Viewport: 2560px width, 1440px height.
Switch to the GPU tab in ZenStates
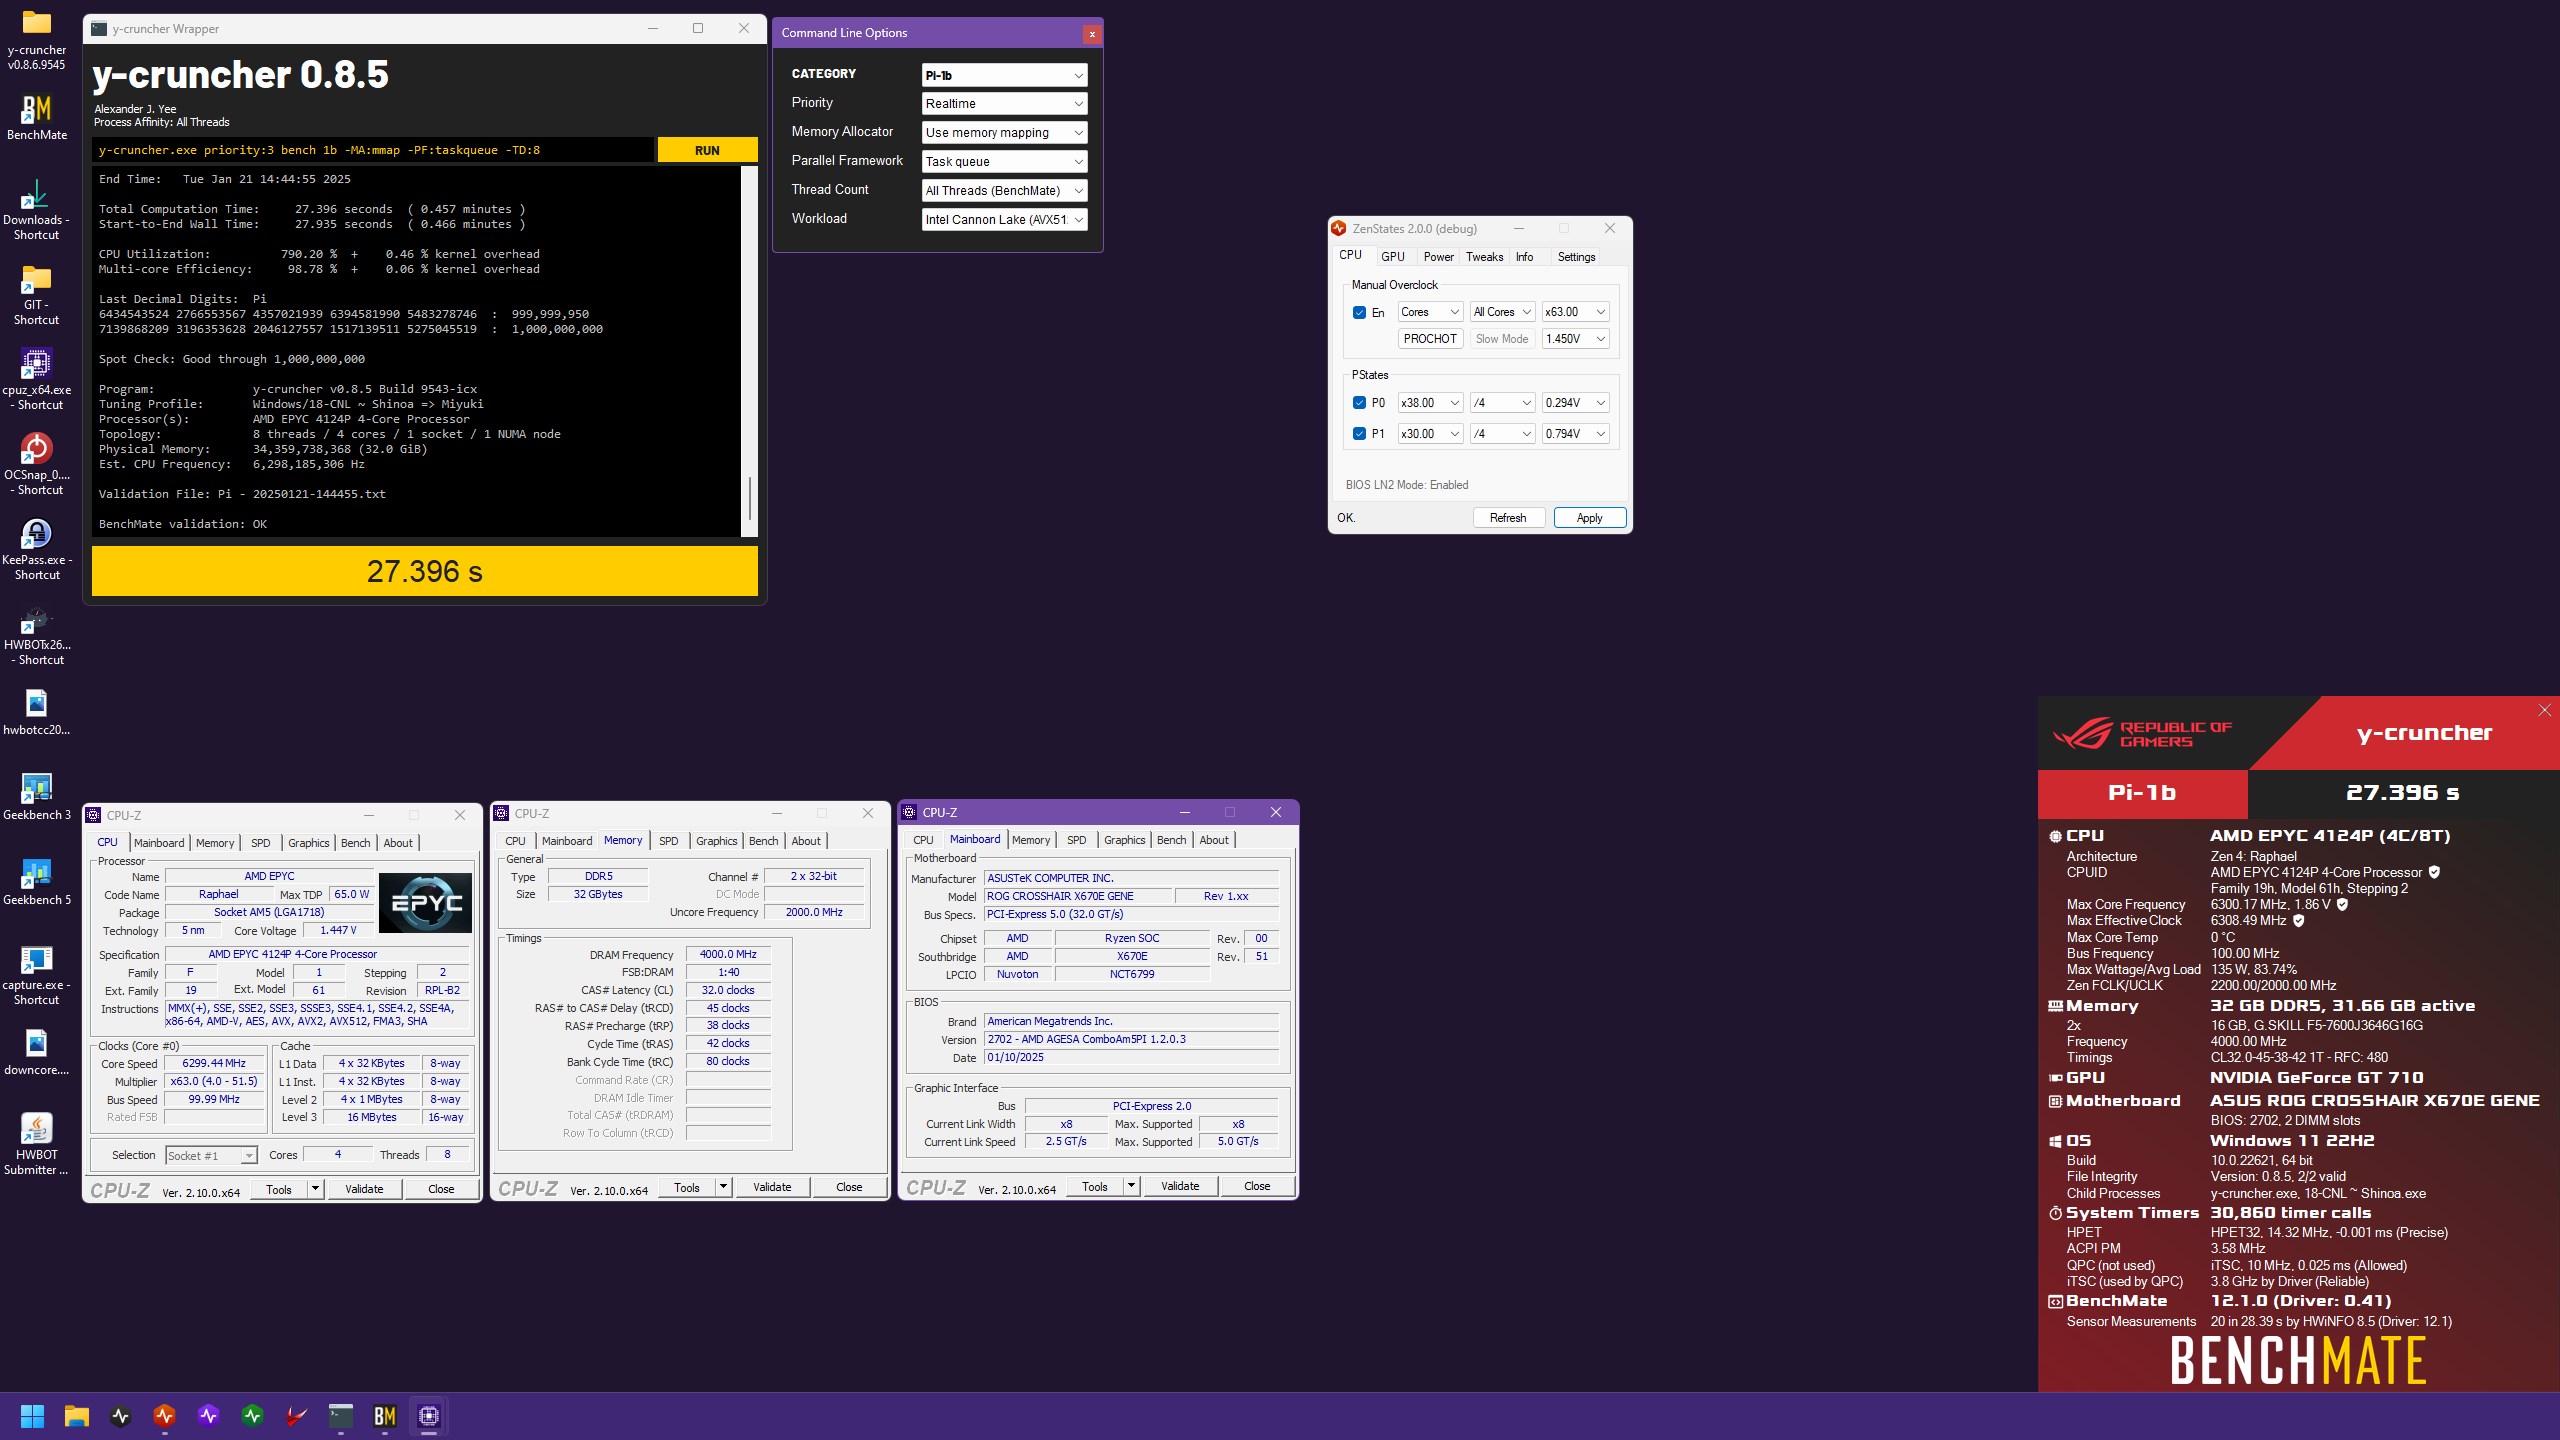click(1393, 257)
